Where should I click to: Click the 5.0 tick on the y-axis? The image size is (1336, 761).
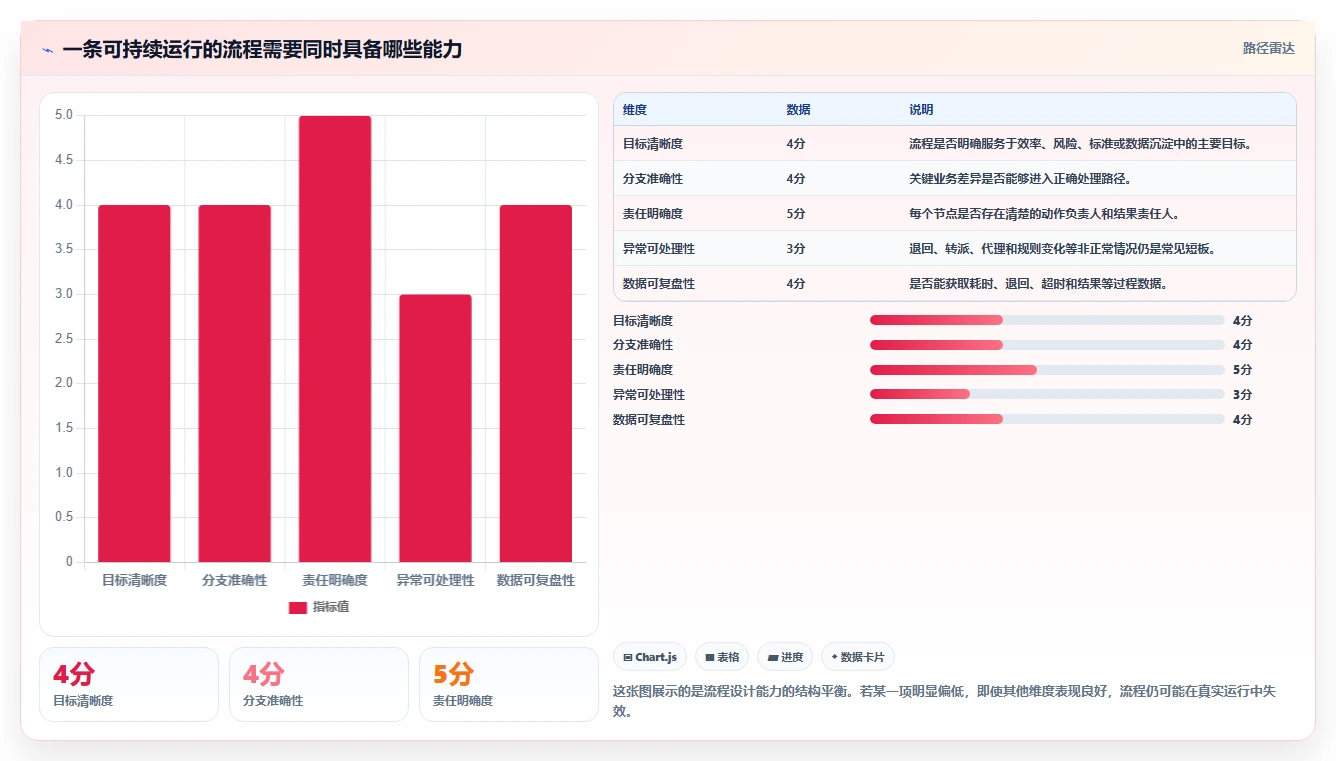[x=64, y=115]
